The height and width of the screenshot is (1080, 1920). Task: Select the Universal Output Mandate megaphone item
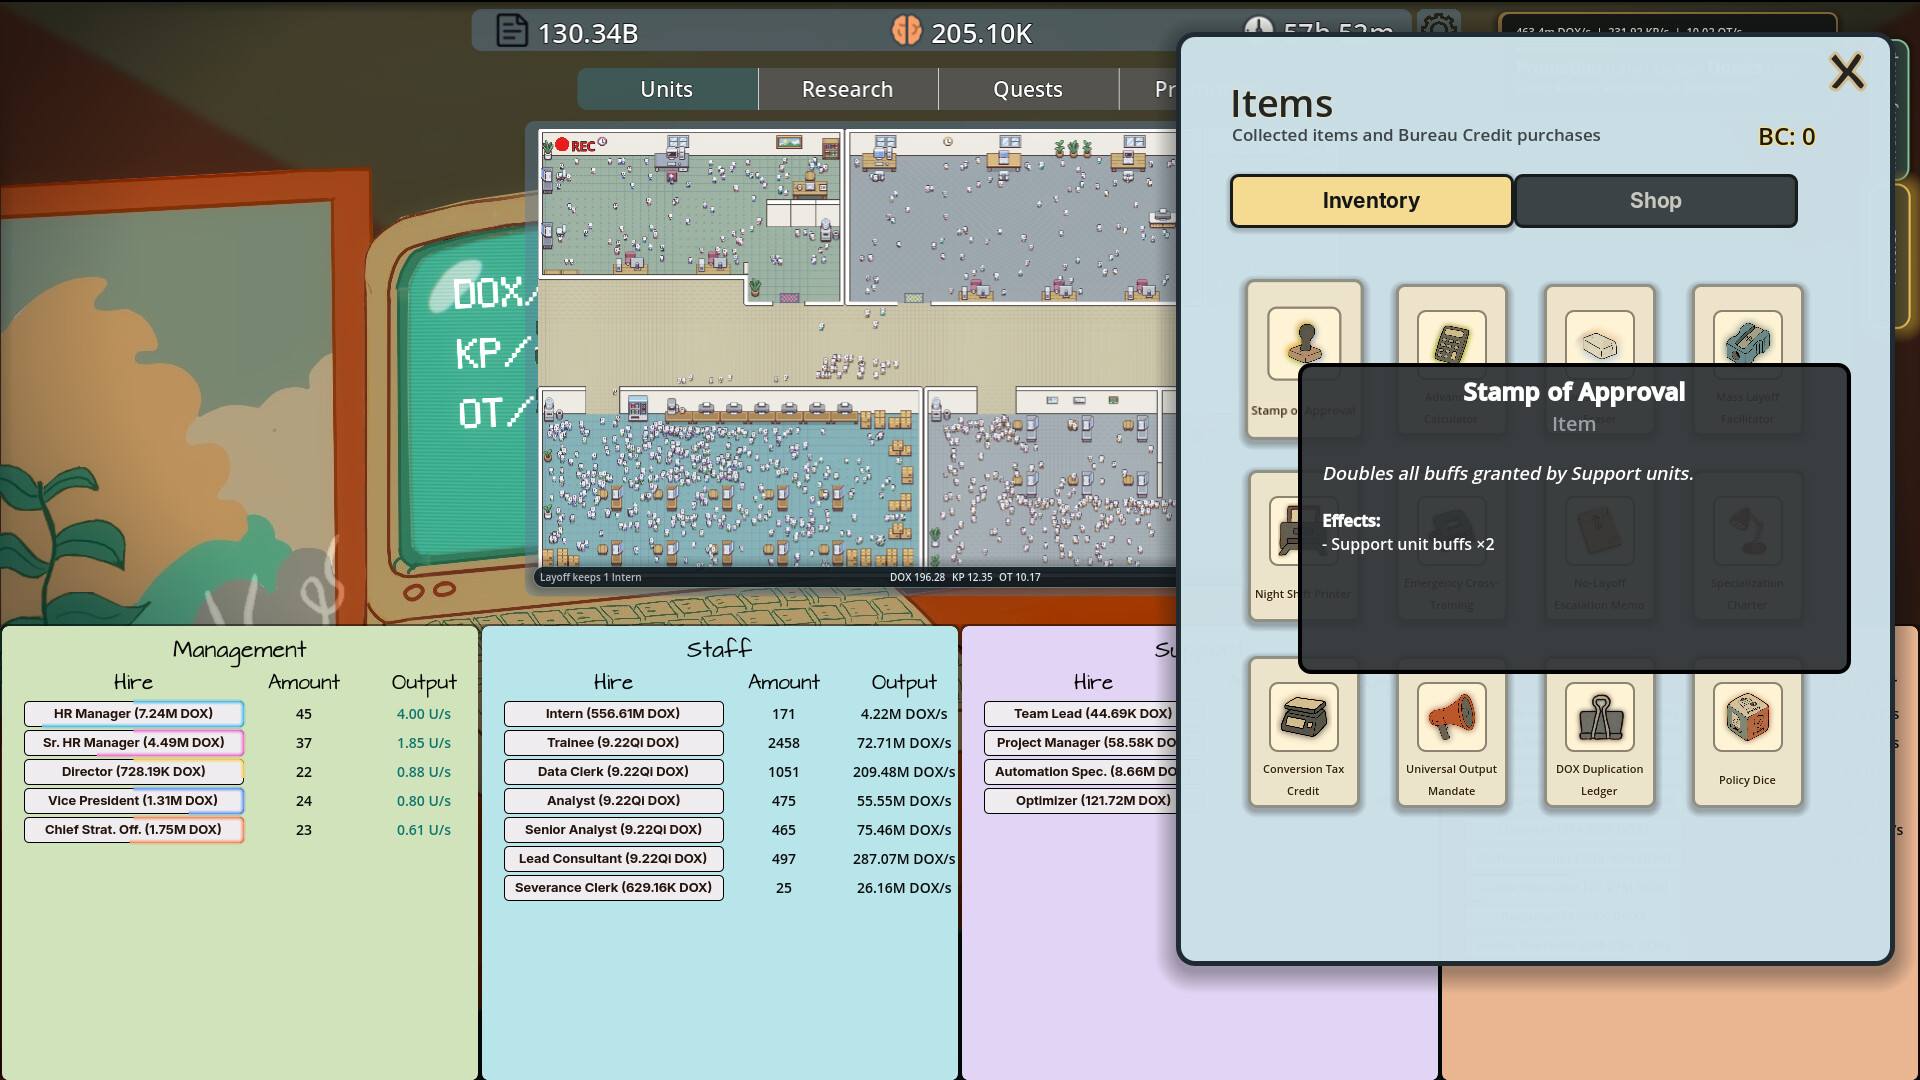tap(1451, 732)
